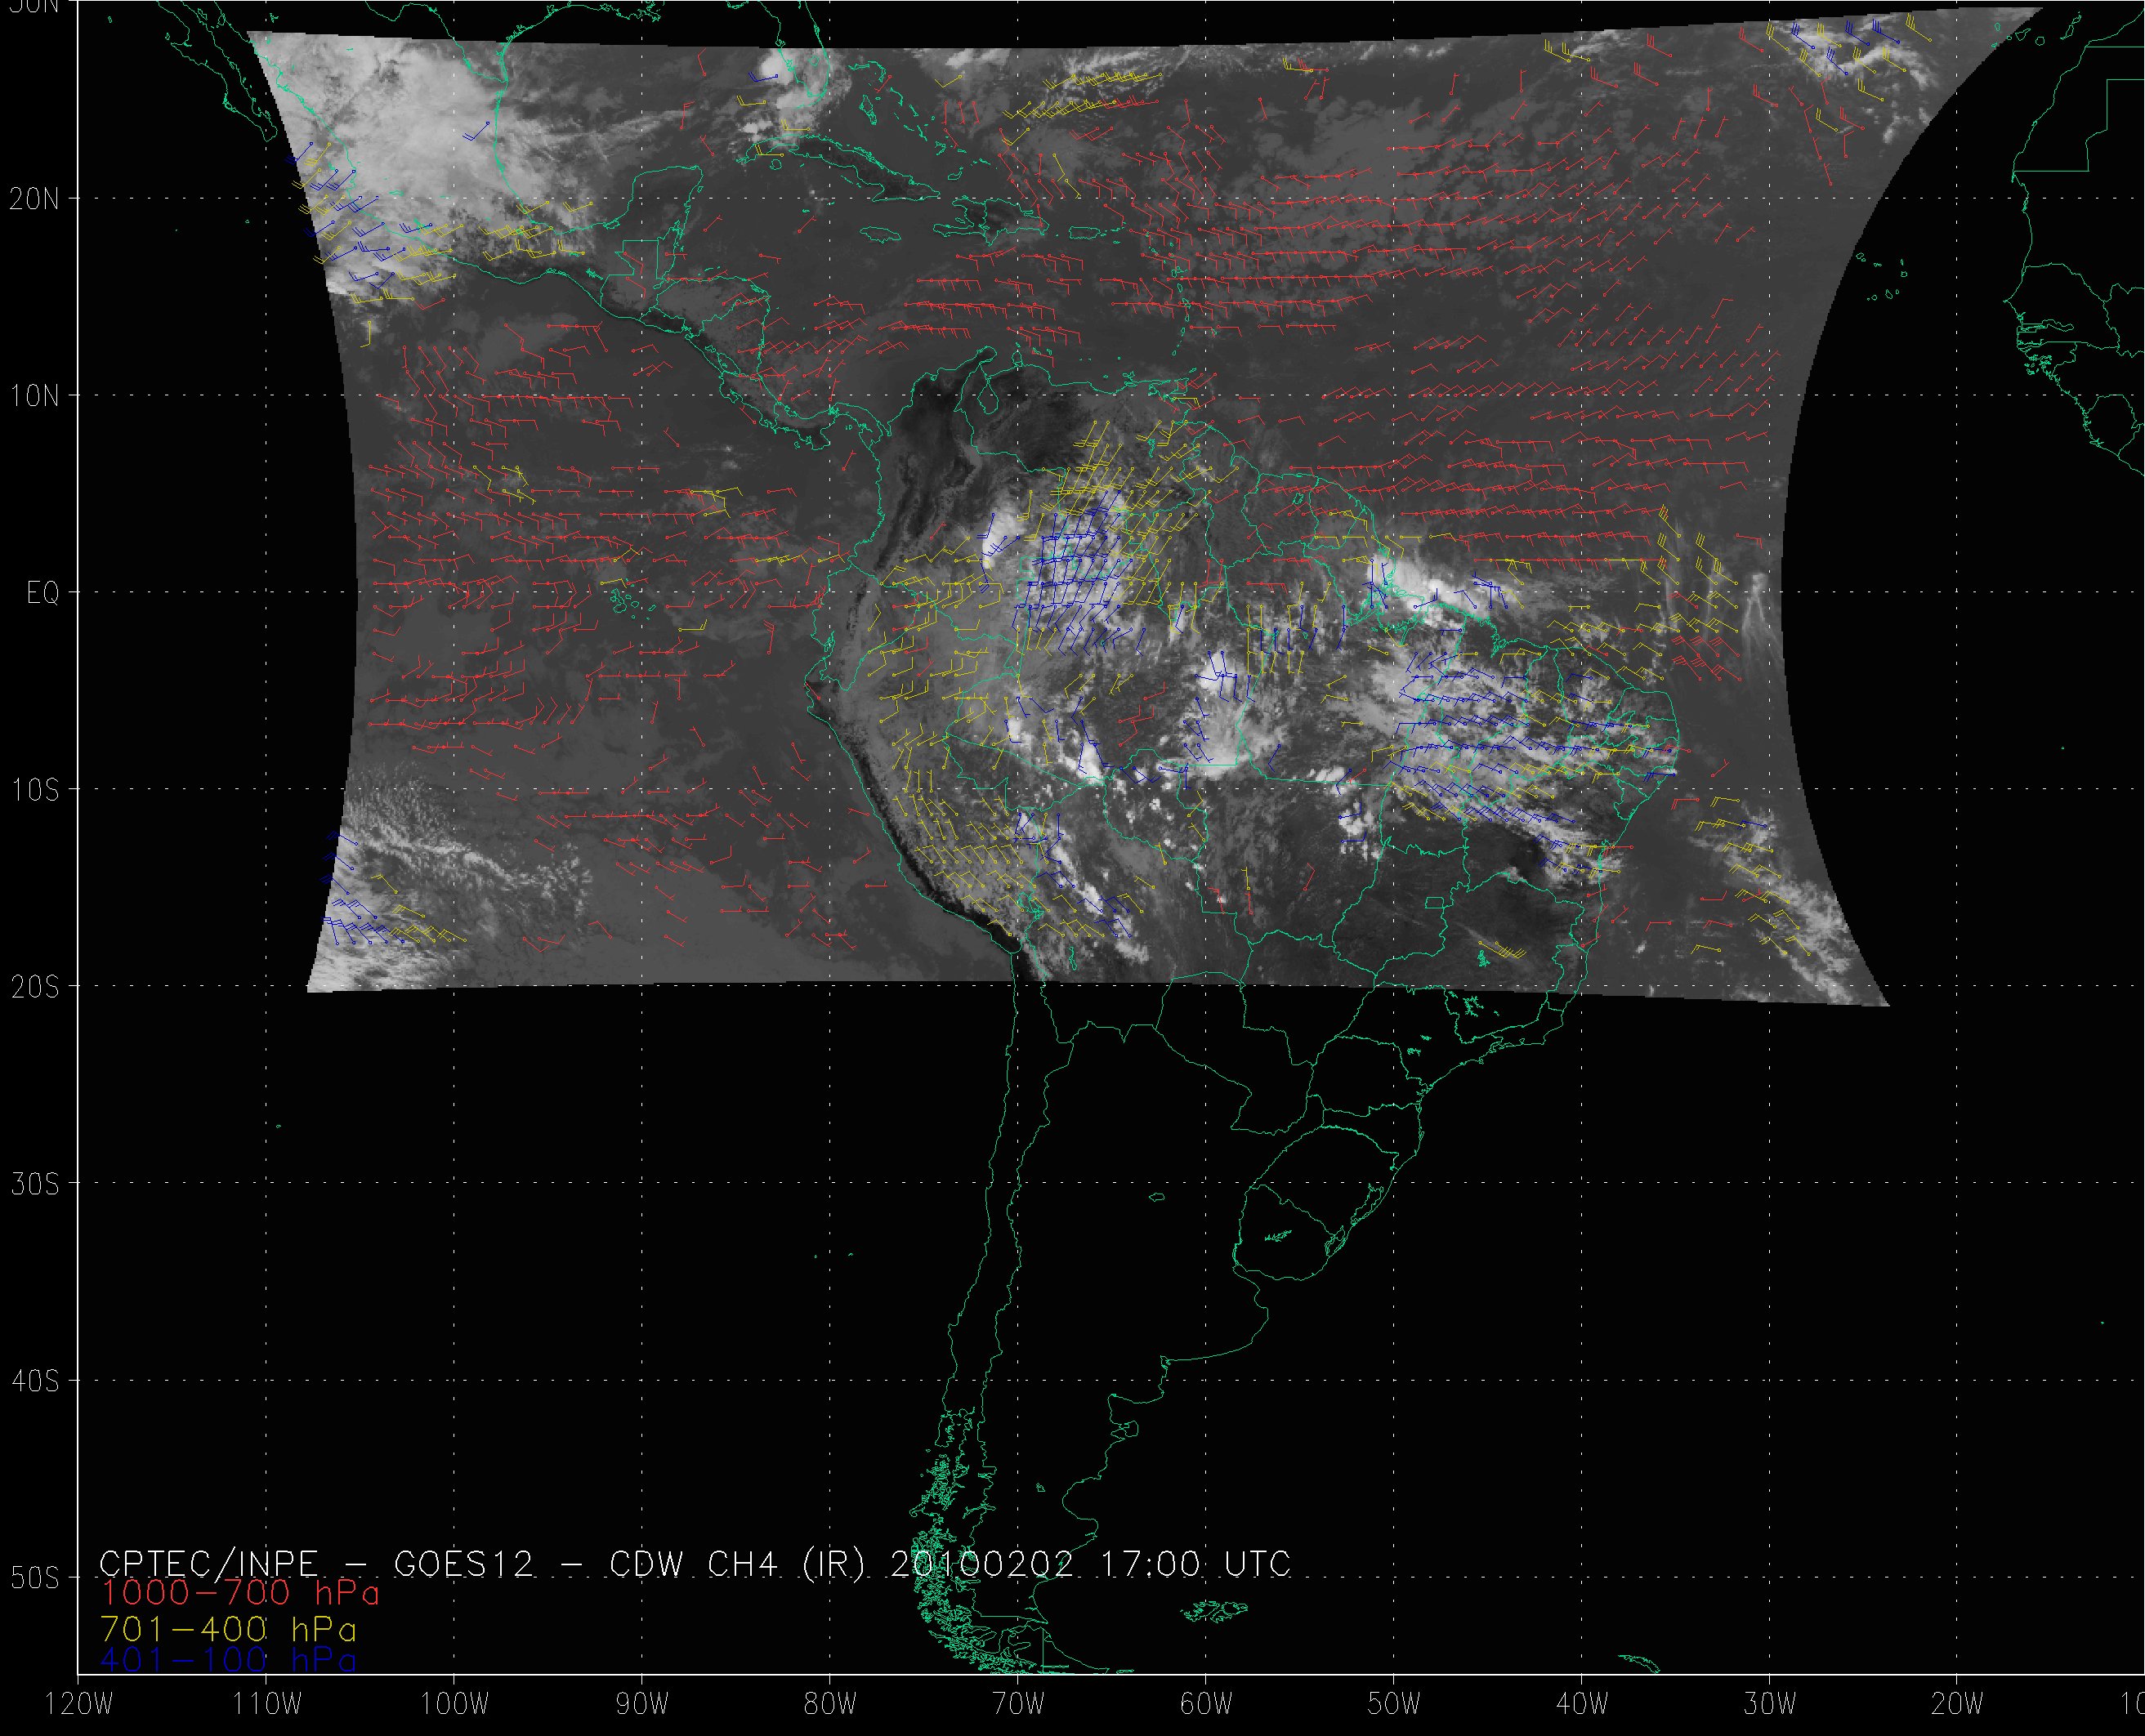The image size is (2145, 1736).
Task: Click the 10N latitude axis label
Action: (34, 396)
